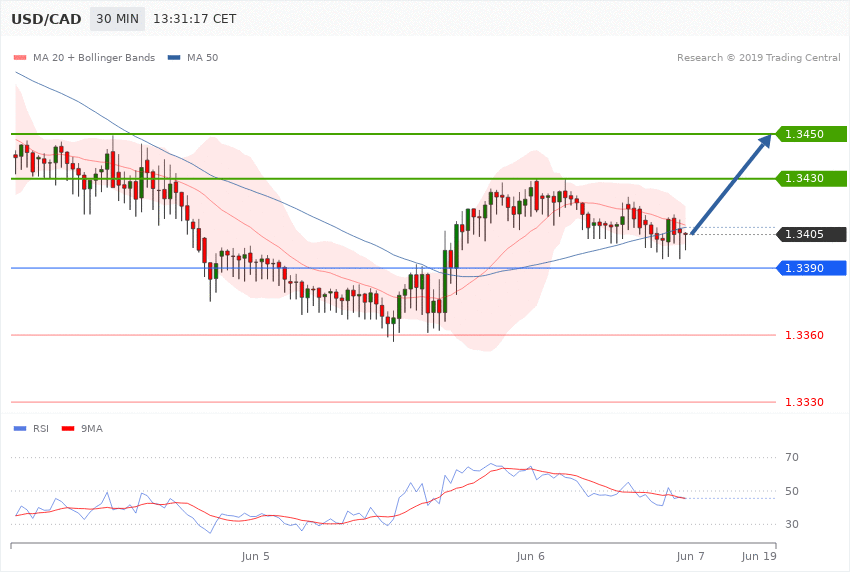This screenshot has width=850, height=576.
Task: Click the RSI 30 level value
Action: (x=792, y=524)
